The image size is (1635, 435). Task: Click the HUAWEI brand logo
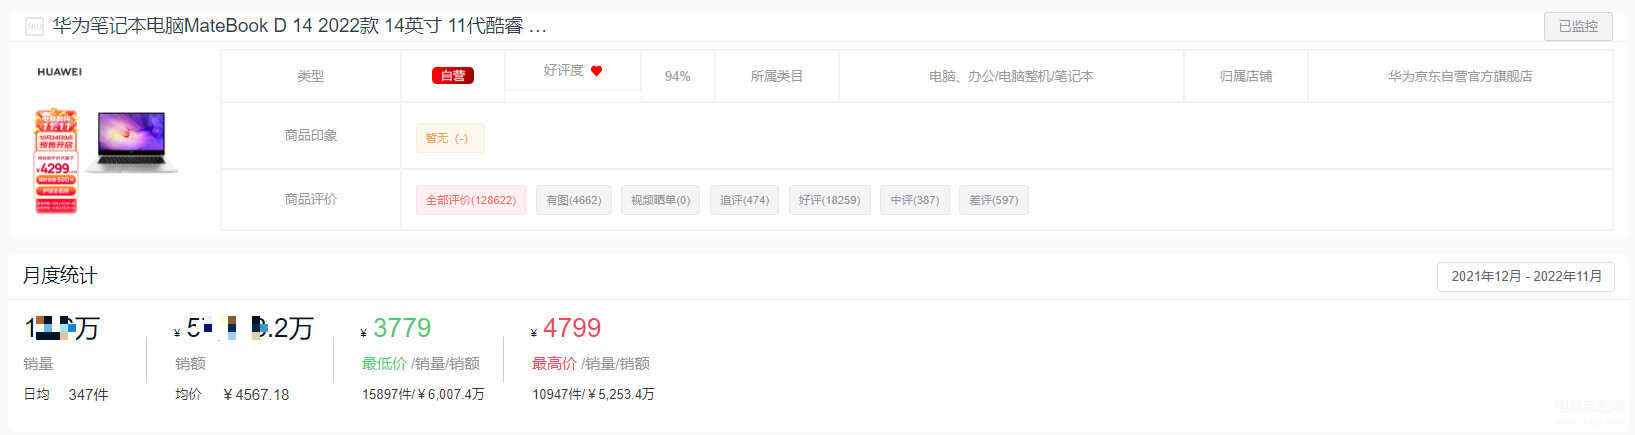click(60, 72)
